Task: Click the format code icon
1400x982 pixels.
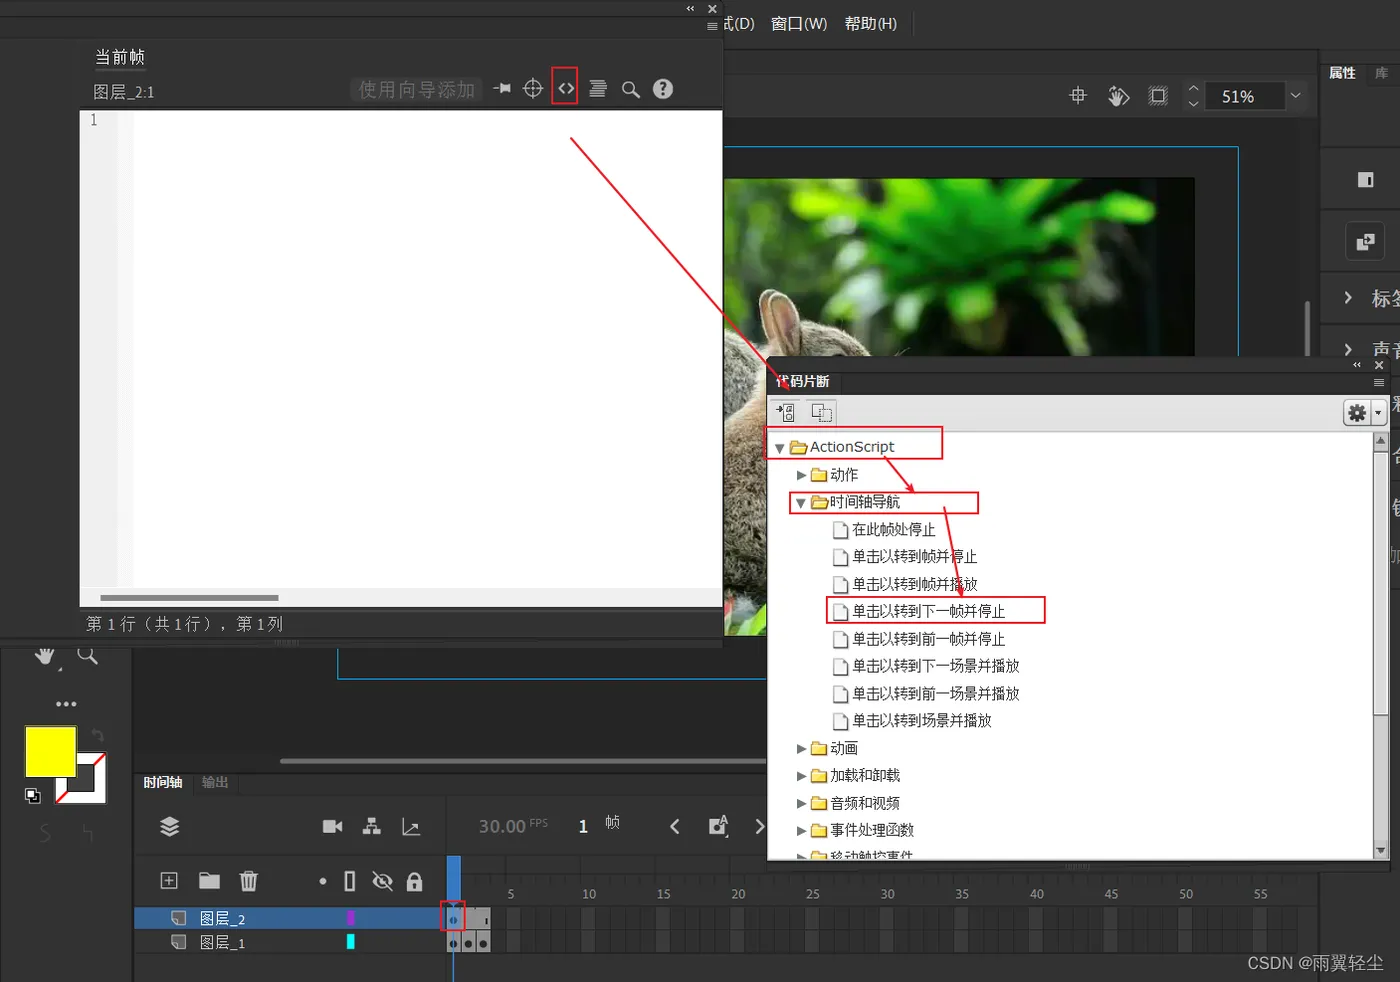Action: point(598,89)
